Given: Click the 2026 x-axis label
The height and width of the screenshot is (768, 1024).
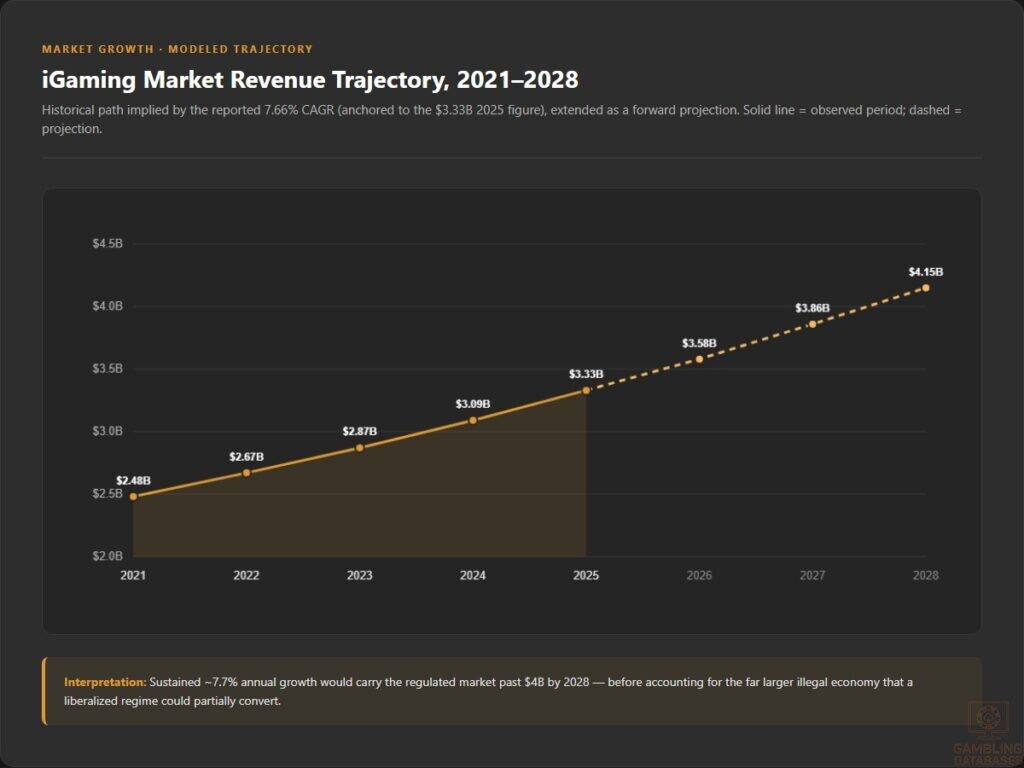Looking at the screenshot, I should point(699,575).
